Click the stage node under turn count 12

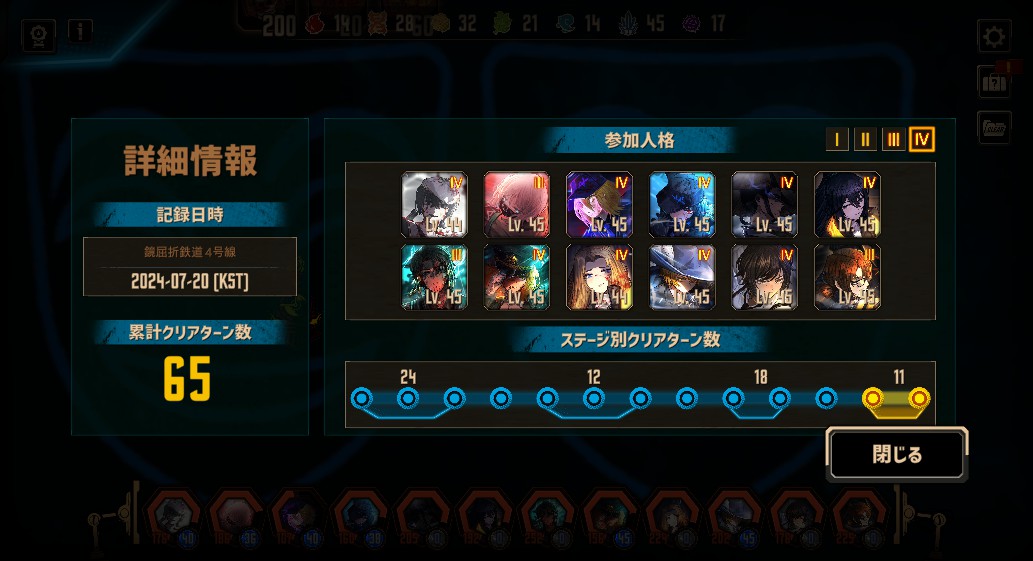(594, 398)
